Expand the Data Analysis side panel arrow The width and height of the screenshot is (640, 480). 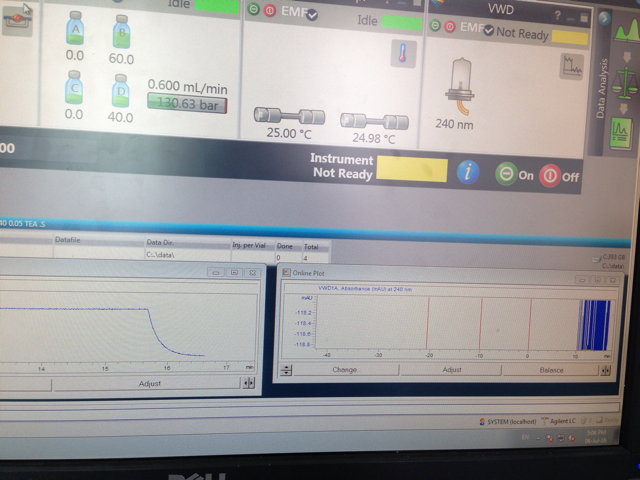[x=604, y=18]
